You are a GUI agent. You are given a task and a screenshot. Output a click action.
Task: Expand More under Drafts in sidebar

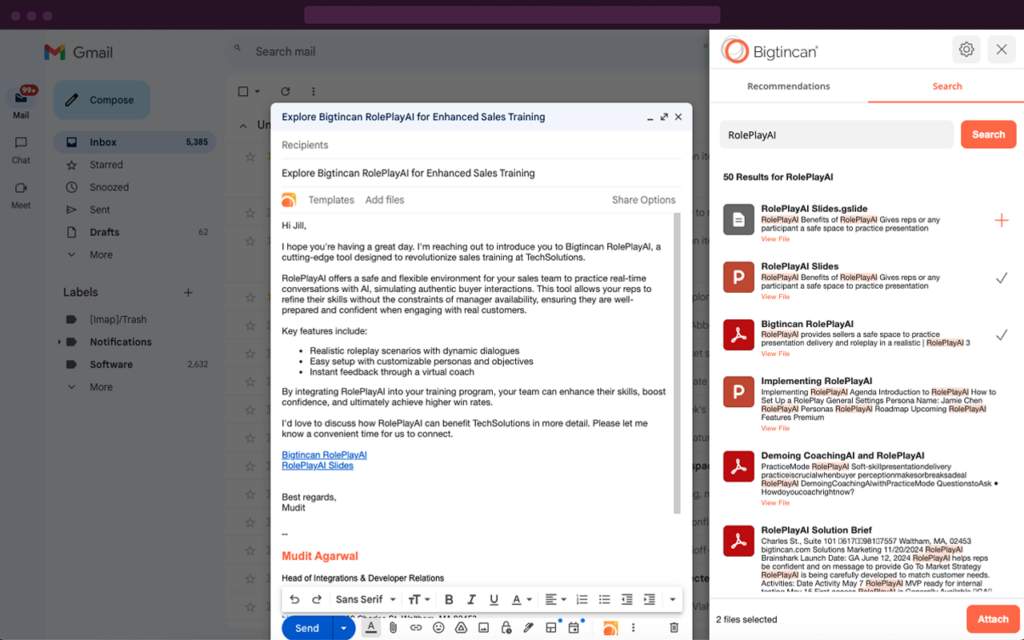101,255
